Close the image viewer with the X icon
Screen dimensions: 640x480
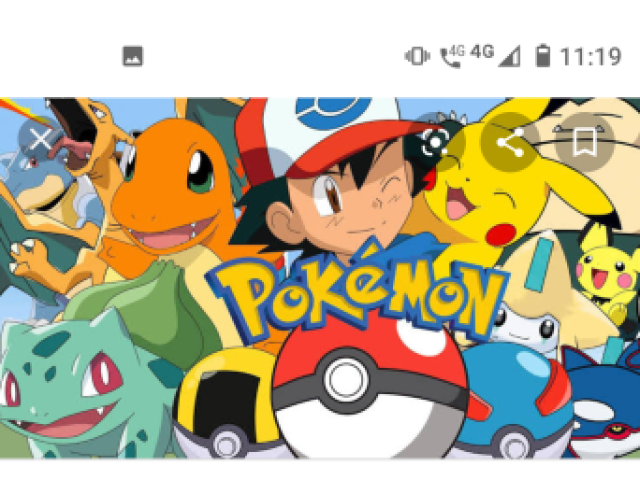coord(41,140)
